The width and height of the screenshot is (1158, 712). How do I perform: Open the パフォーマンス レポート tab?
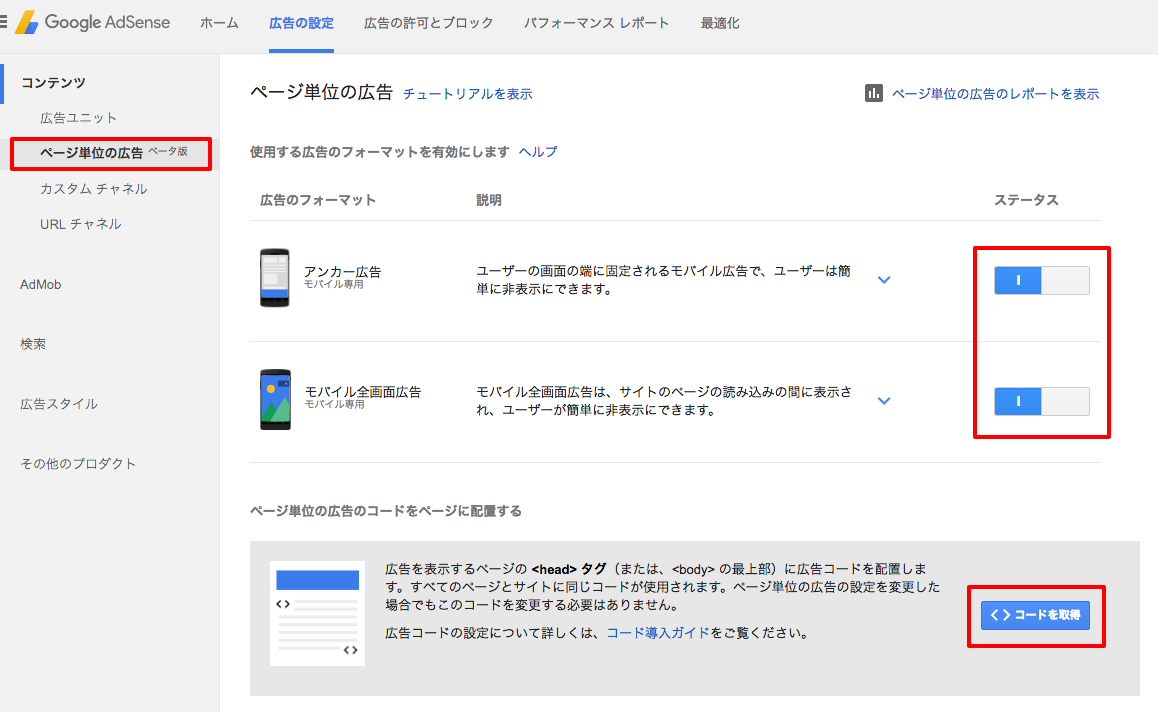(597, 23)
